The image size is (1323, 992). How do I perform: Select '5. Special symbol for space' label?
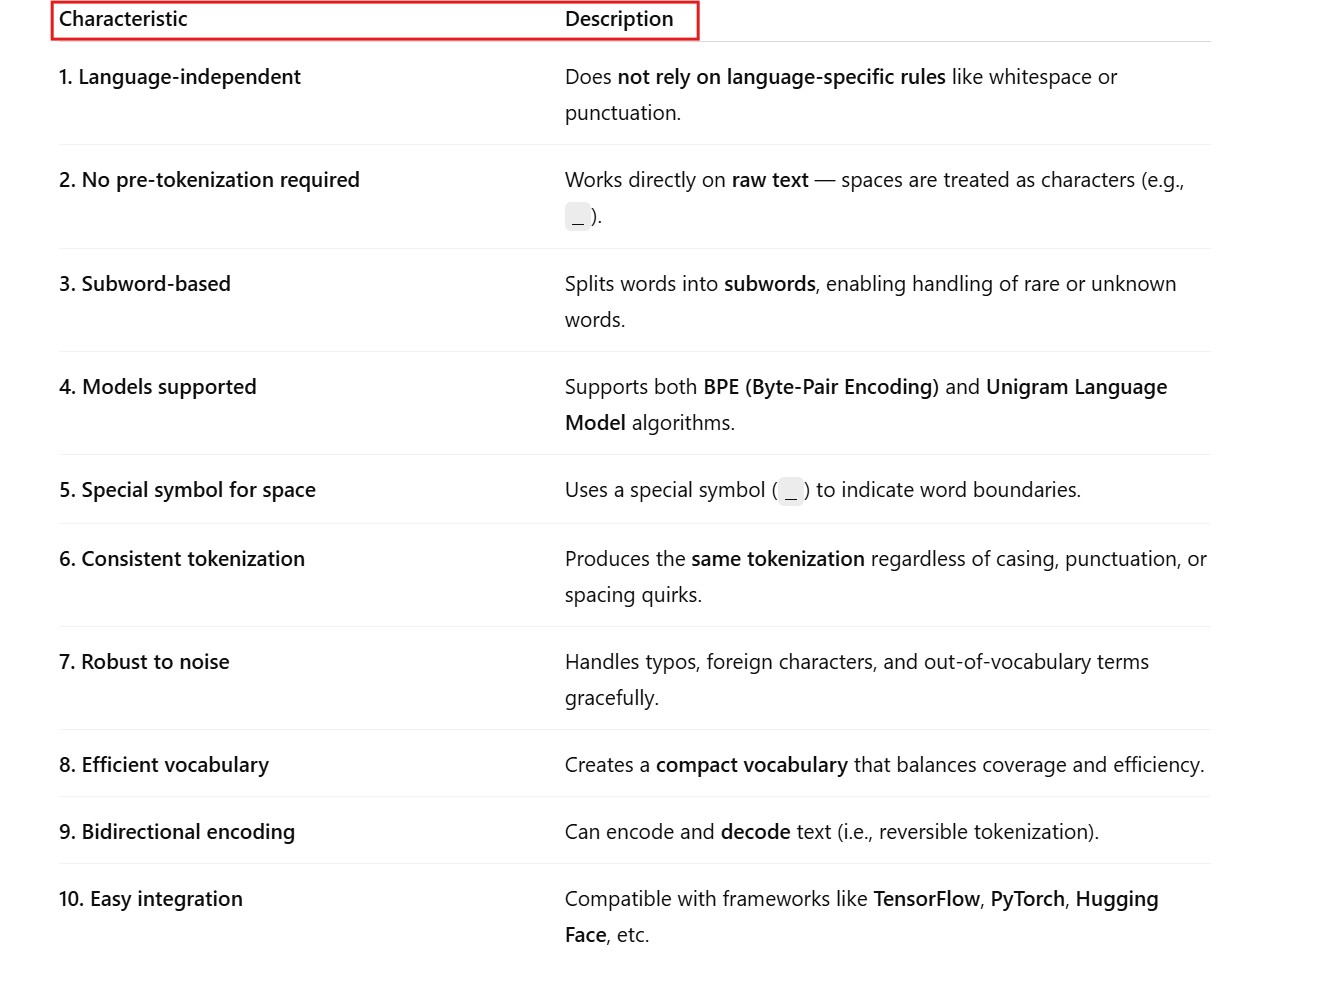(187, 490)
